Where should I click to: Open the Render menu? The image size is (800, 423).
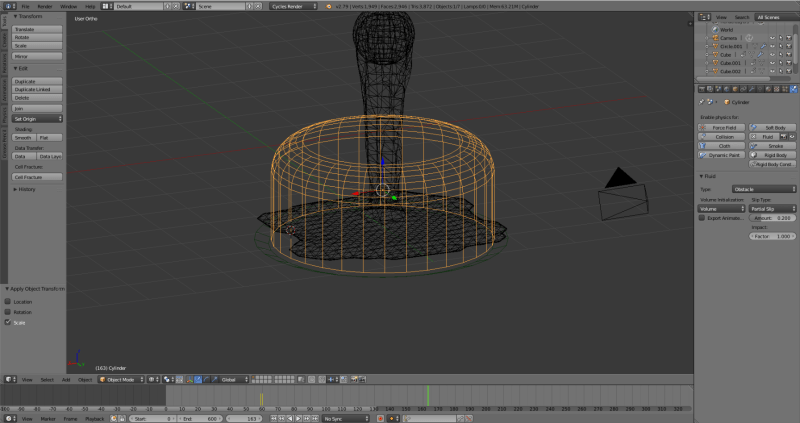coord(45,6)
